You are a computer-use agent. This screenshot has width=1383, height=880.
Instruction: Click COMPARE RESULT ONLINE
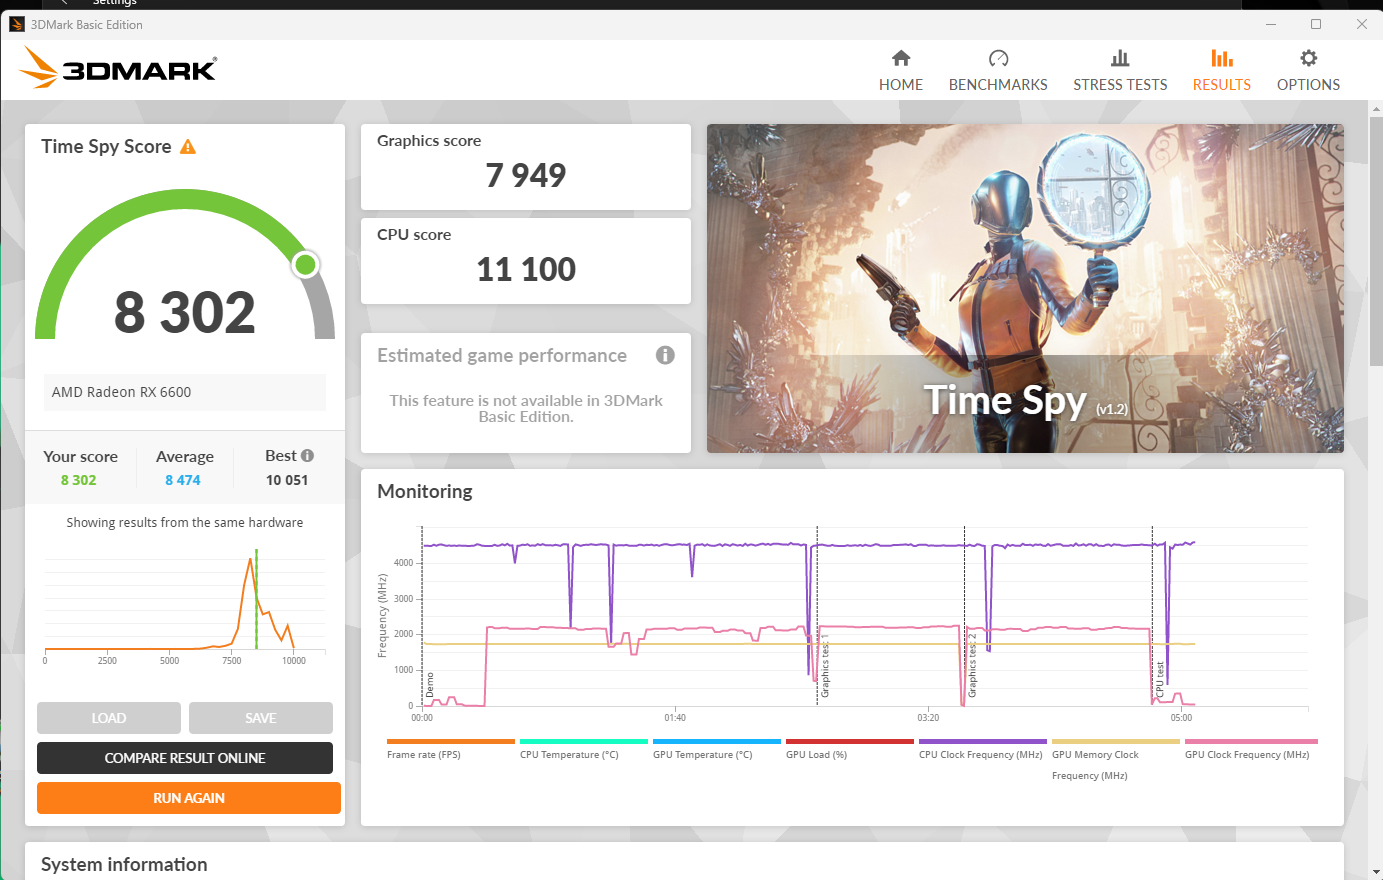pyautogui.click(x=185, y=758)
